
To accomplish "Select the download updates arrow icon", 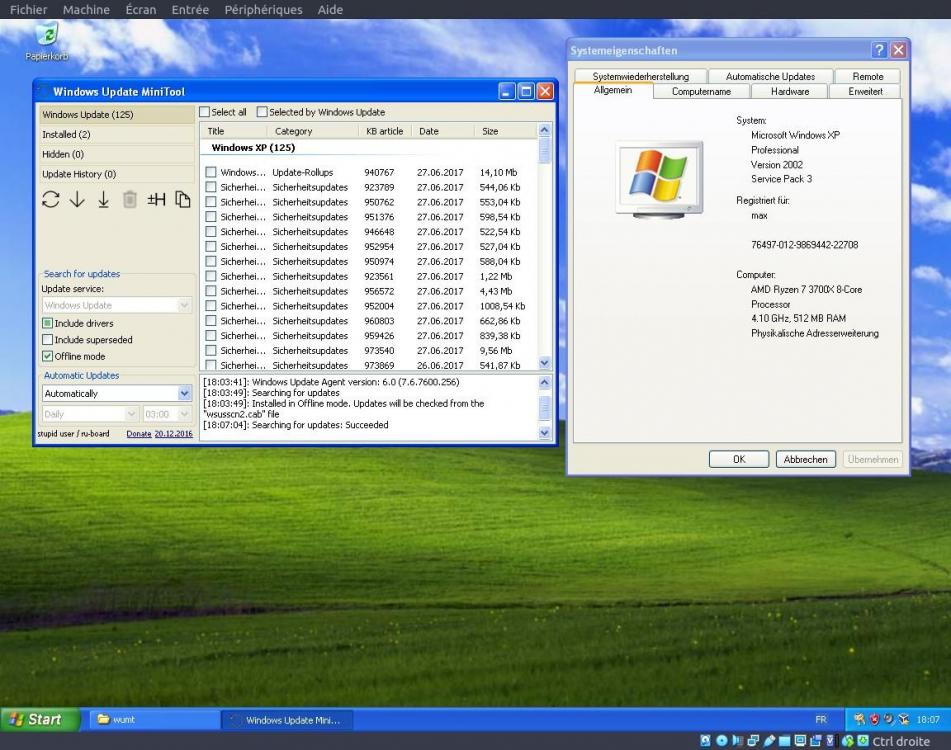I will coord(79,199).
